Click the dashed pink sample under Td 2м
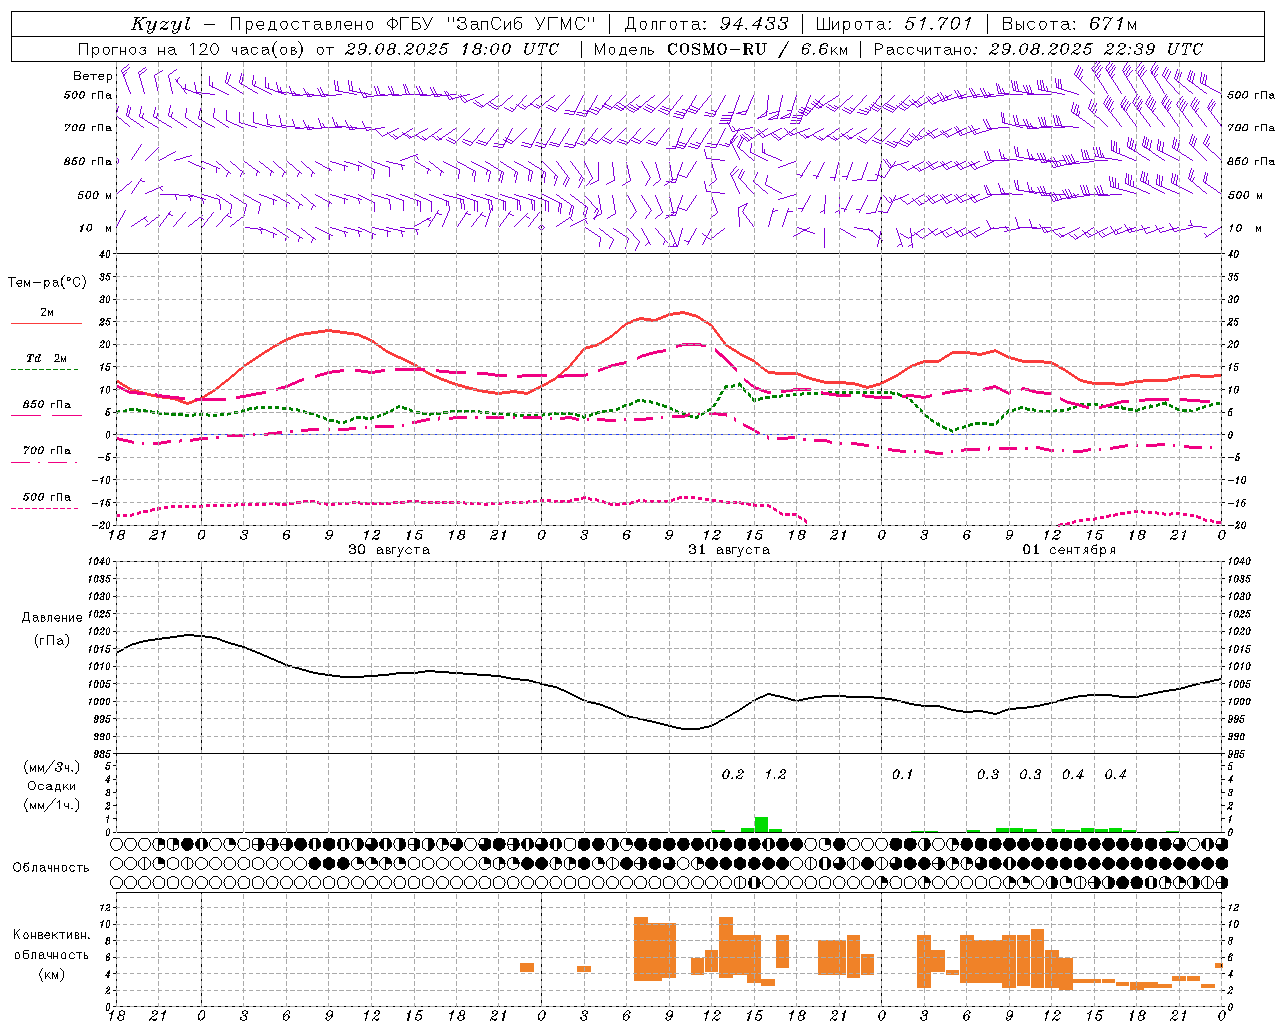Image resolution: width=1280 pixels, height=1024 pixels. point(45,370)
